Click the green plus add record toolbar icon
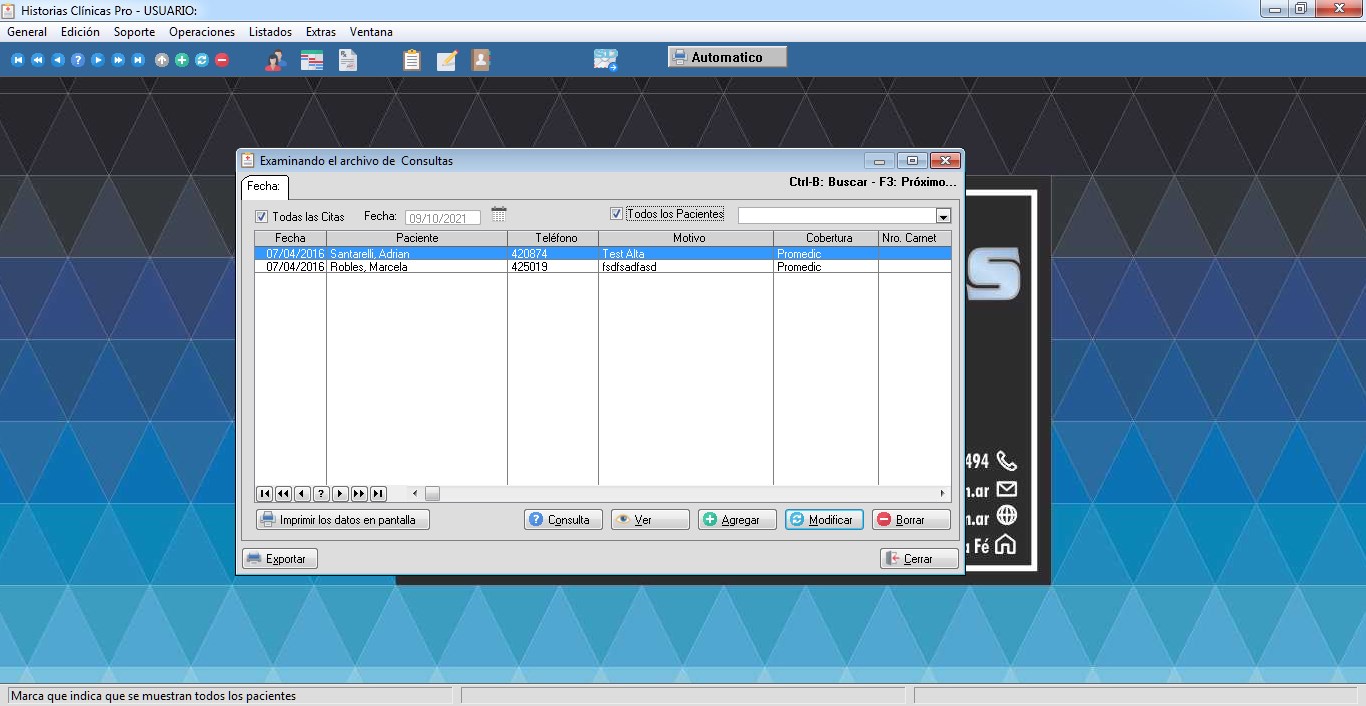The height and width of the screenshot is (706, 1366). click(x=181, y=60)
